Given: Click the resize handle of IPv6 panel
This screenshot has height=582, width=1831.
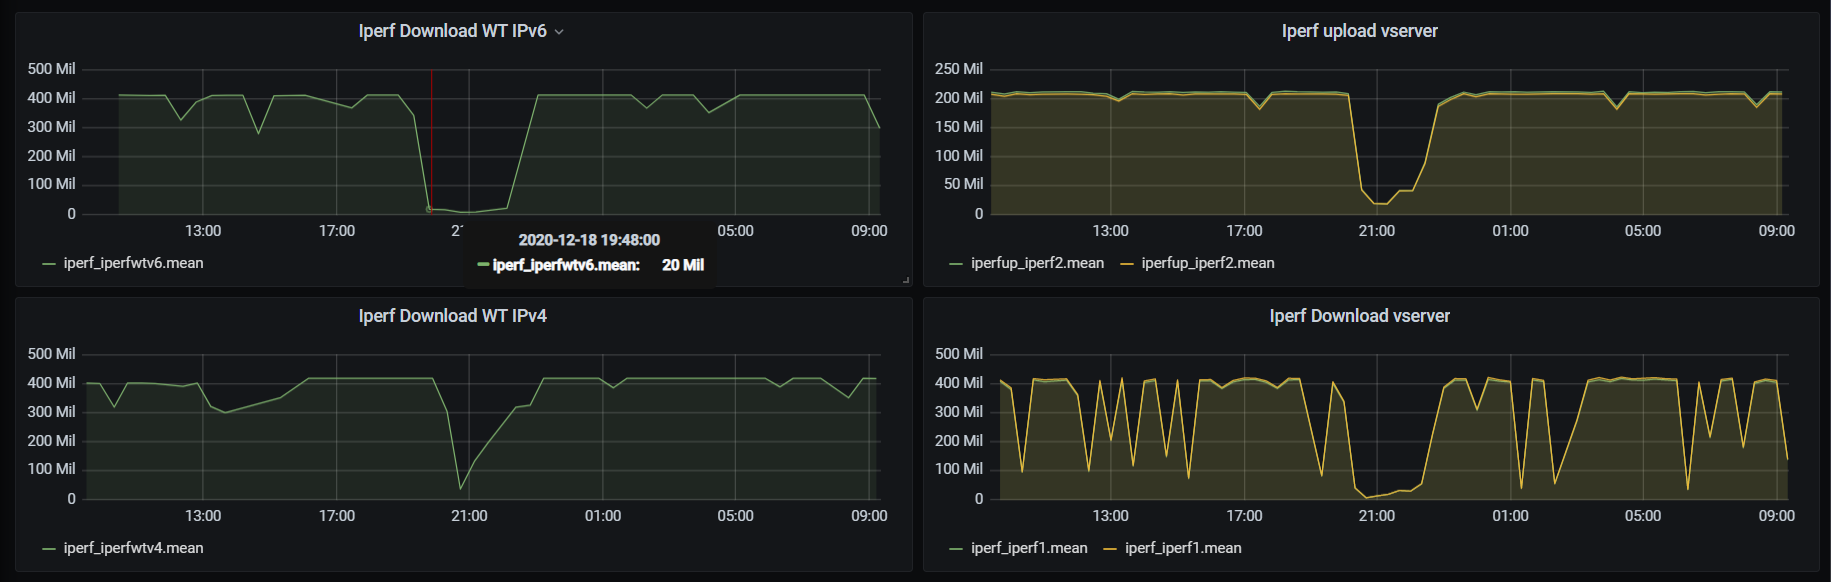Looking at the screenshot, I should coord(906,280).
